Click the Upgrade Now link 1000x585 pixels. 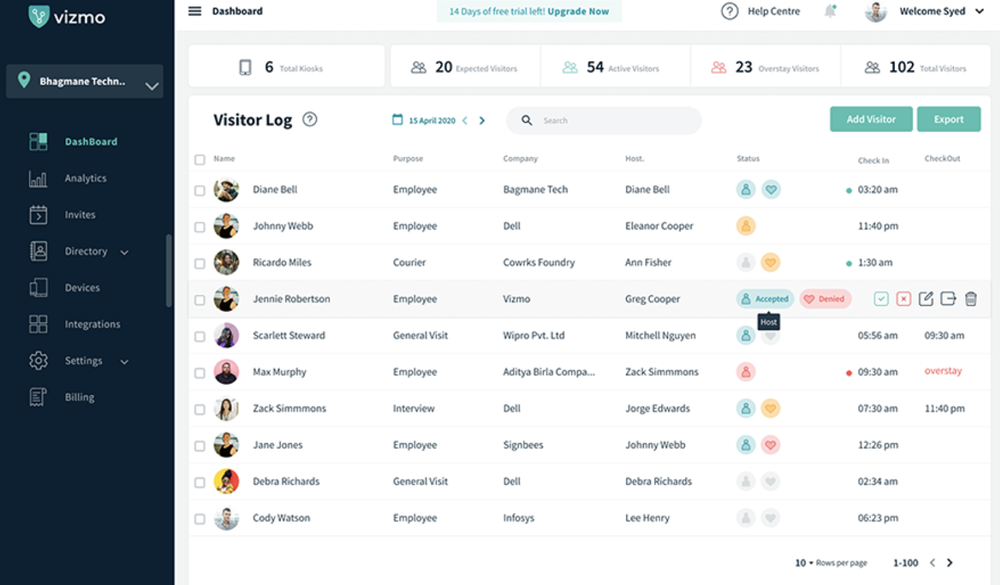[x=578, y=11]
